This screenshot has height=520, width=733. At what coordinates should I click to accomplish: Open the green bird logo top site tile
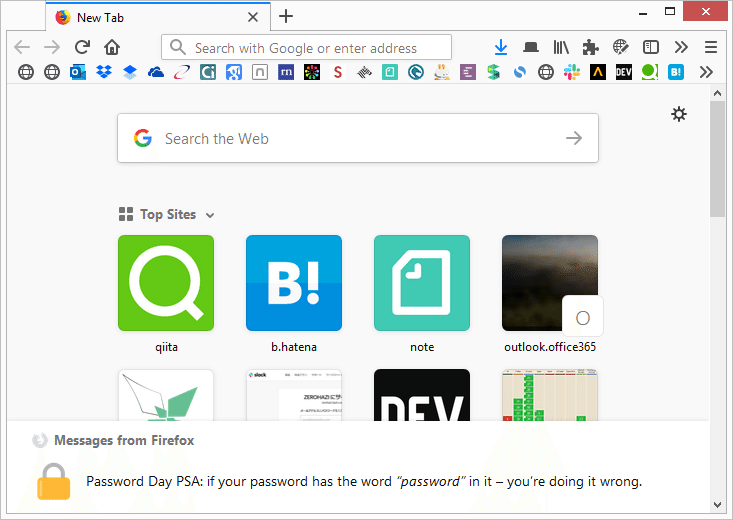[166, 395]
